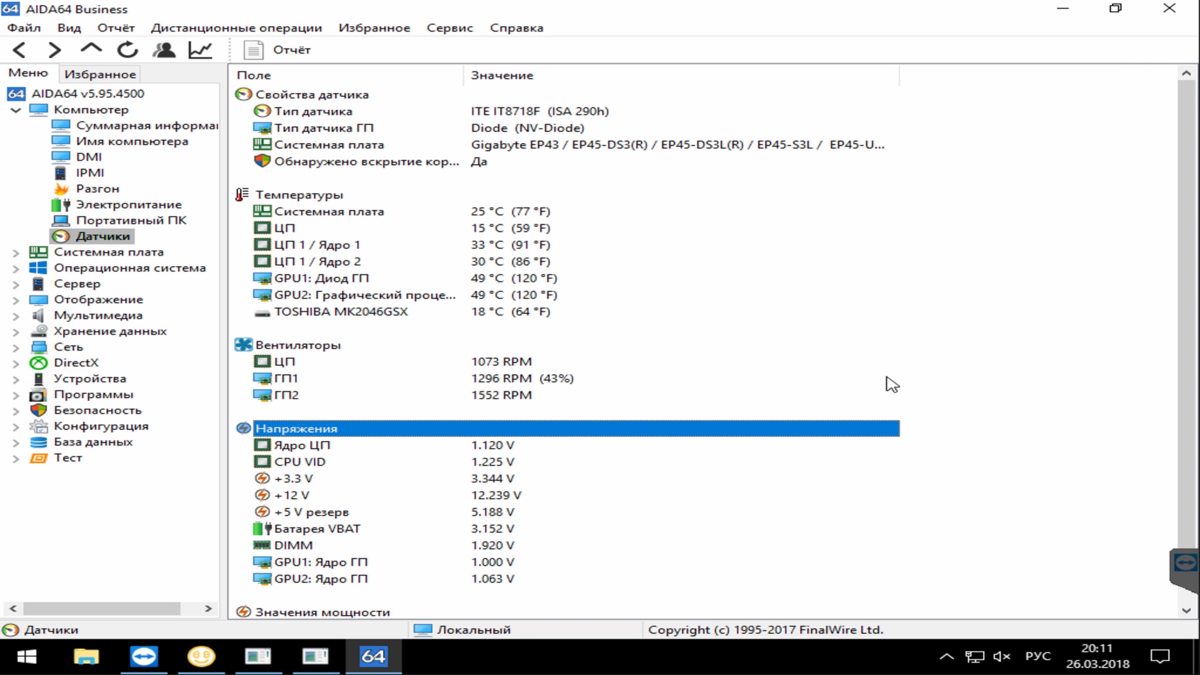Switch to the Избранное sidebar tab
This screenshot has width=1200, height=675.
99,74
